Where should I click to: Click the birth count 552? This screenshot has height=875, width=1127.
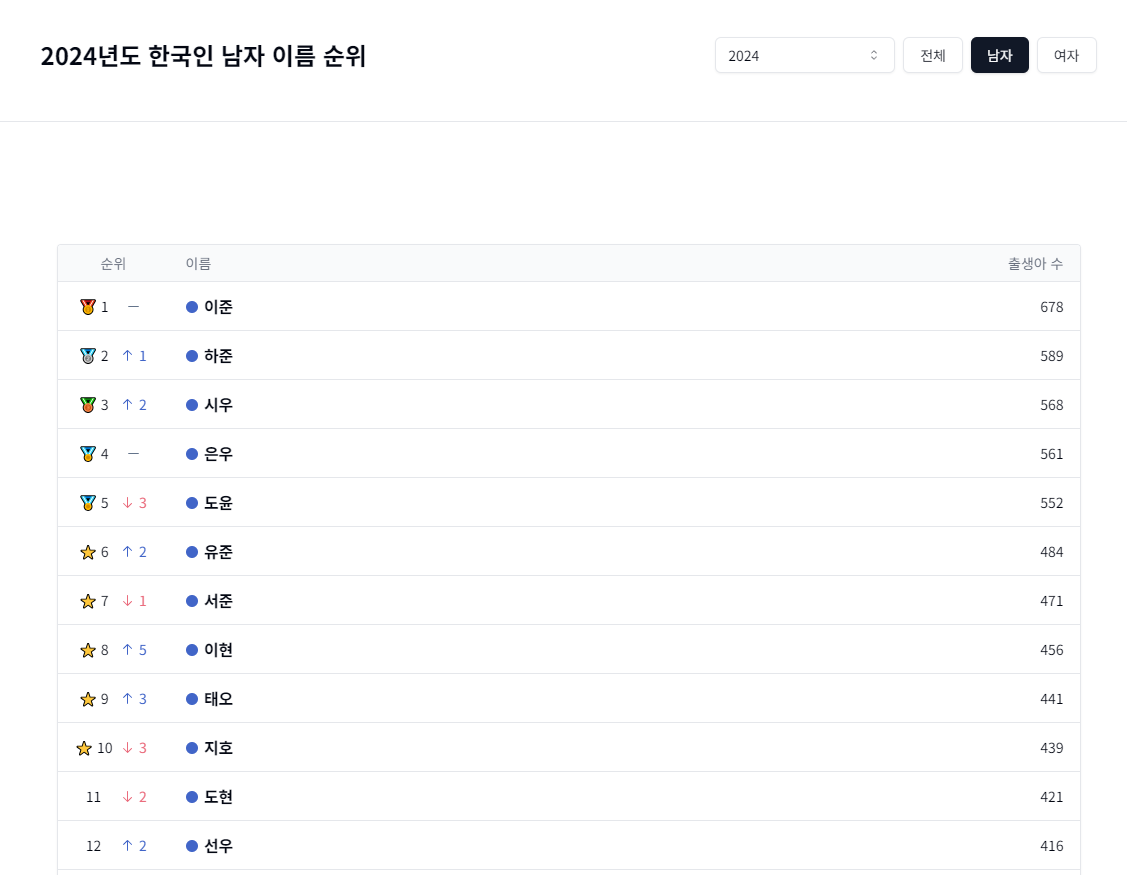[x=1052, y=503]
